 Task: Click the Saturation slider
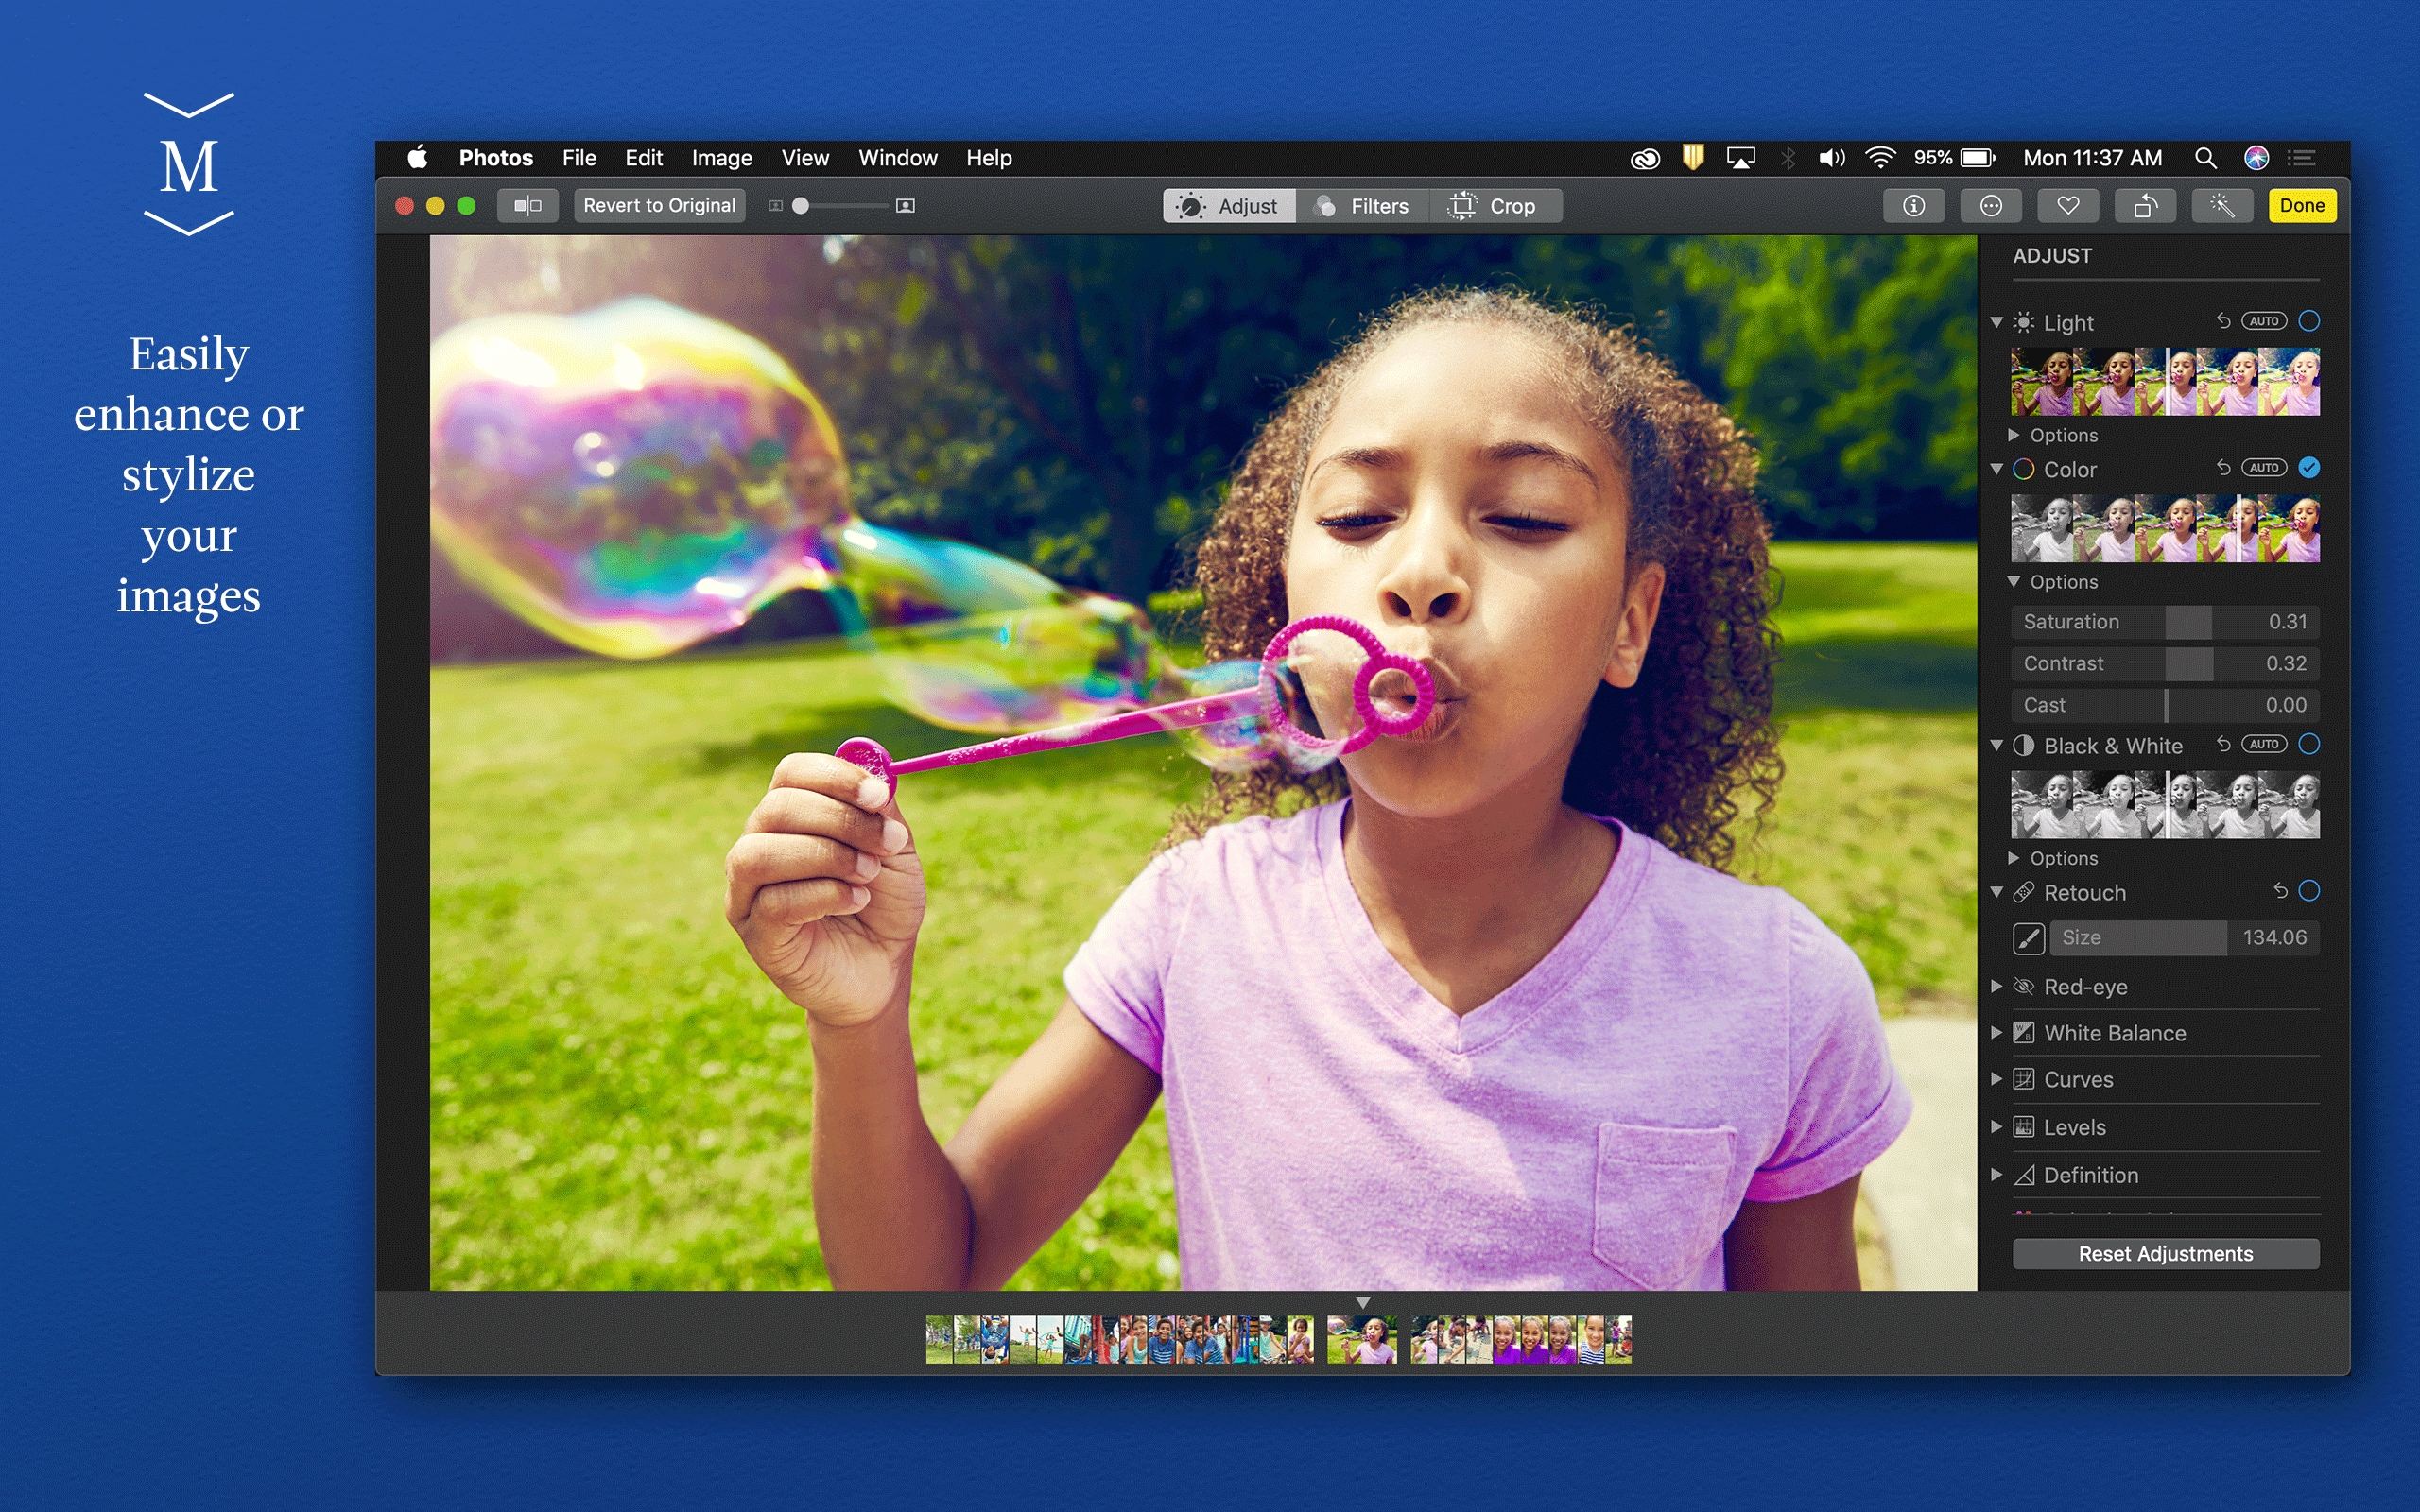[2165, 622]
